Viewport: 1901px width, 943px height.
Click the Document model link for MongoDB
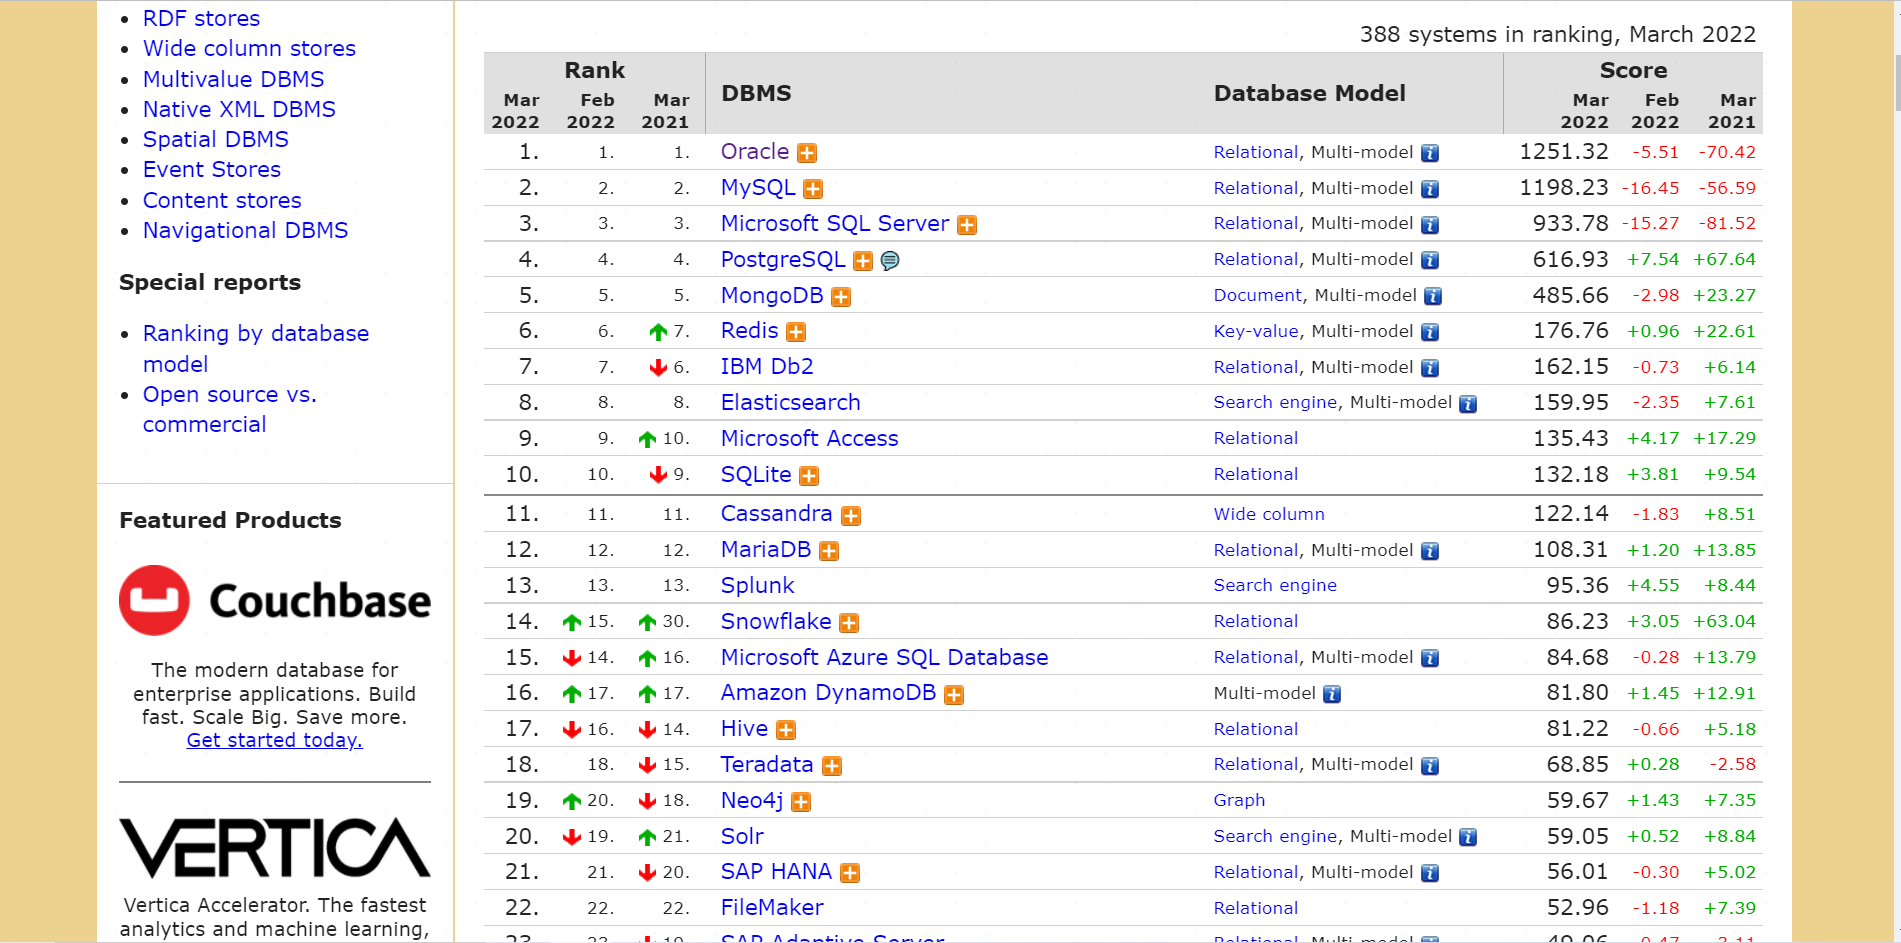pyautogui.click(x=1257, y=295)
